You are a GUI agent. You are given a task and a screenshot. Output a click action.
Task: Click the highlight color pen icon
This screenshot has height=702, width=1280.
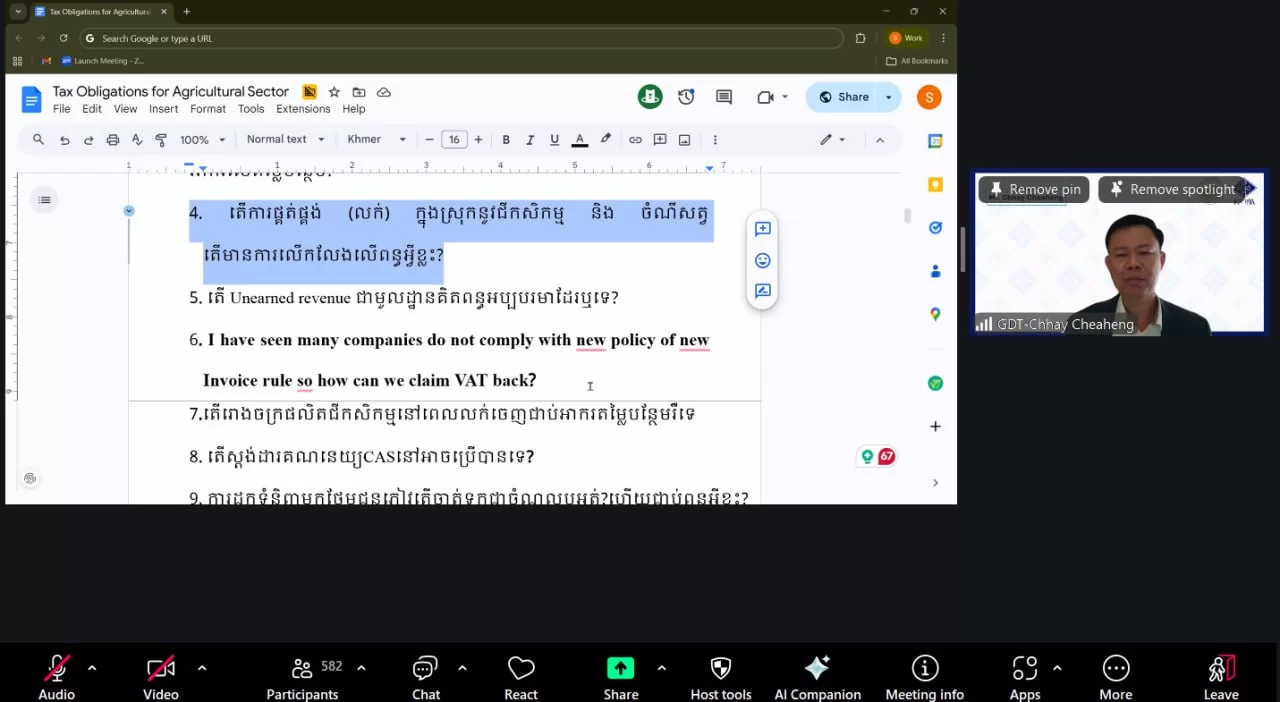point(605,140)
